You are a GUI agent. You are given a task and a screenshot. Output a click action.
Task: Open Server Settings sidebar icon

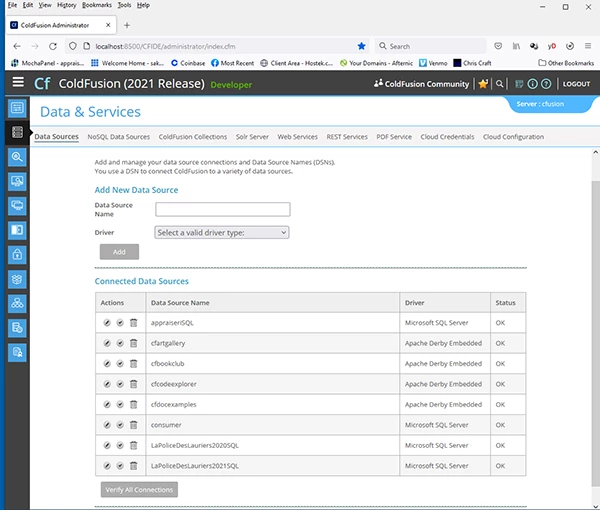pos(17,108)
